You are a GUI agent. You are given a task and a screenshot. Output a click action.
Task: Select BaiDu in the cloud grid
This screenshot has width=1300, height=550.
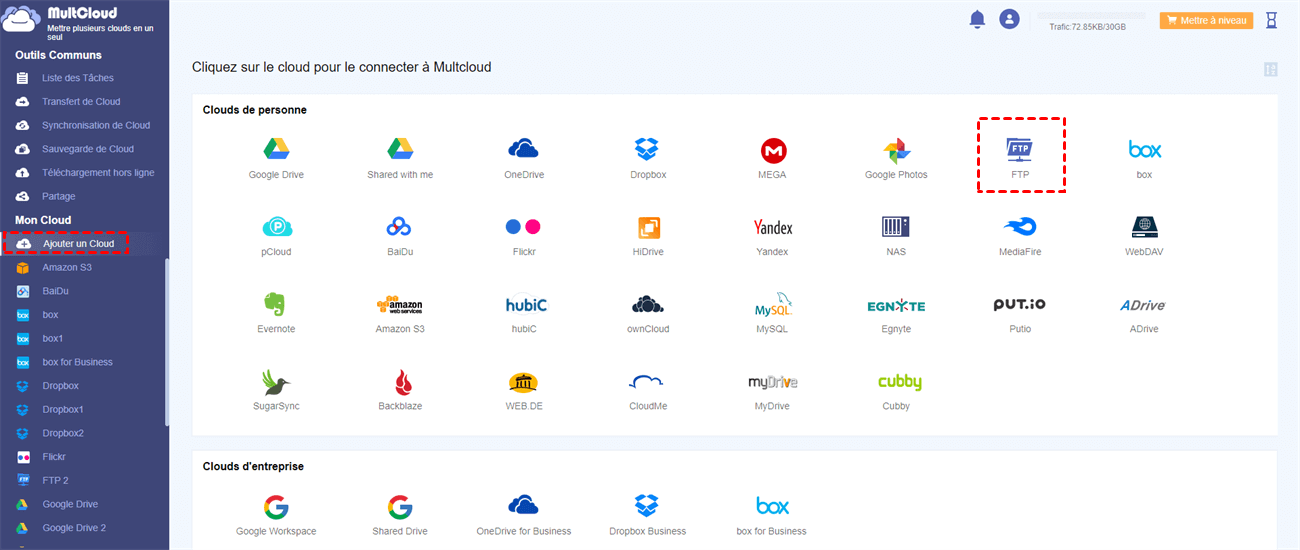pos(400,236)
